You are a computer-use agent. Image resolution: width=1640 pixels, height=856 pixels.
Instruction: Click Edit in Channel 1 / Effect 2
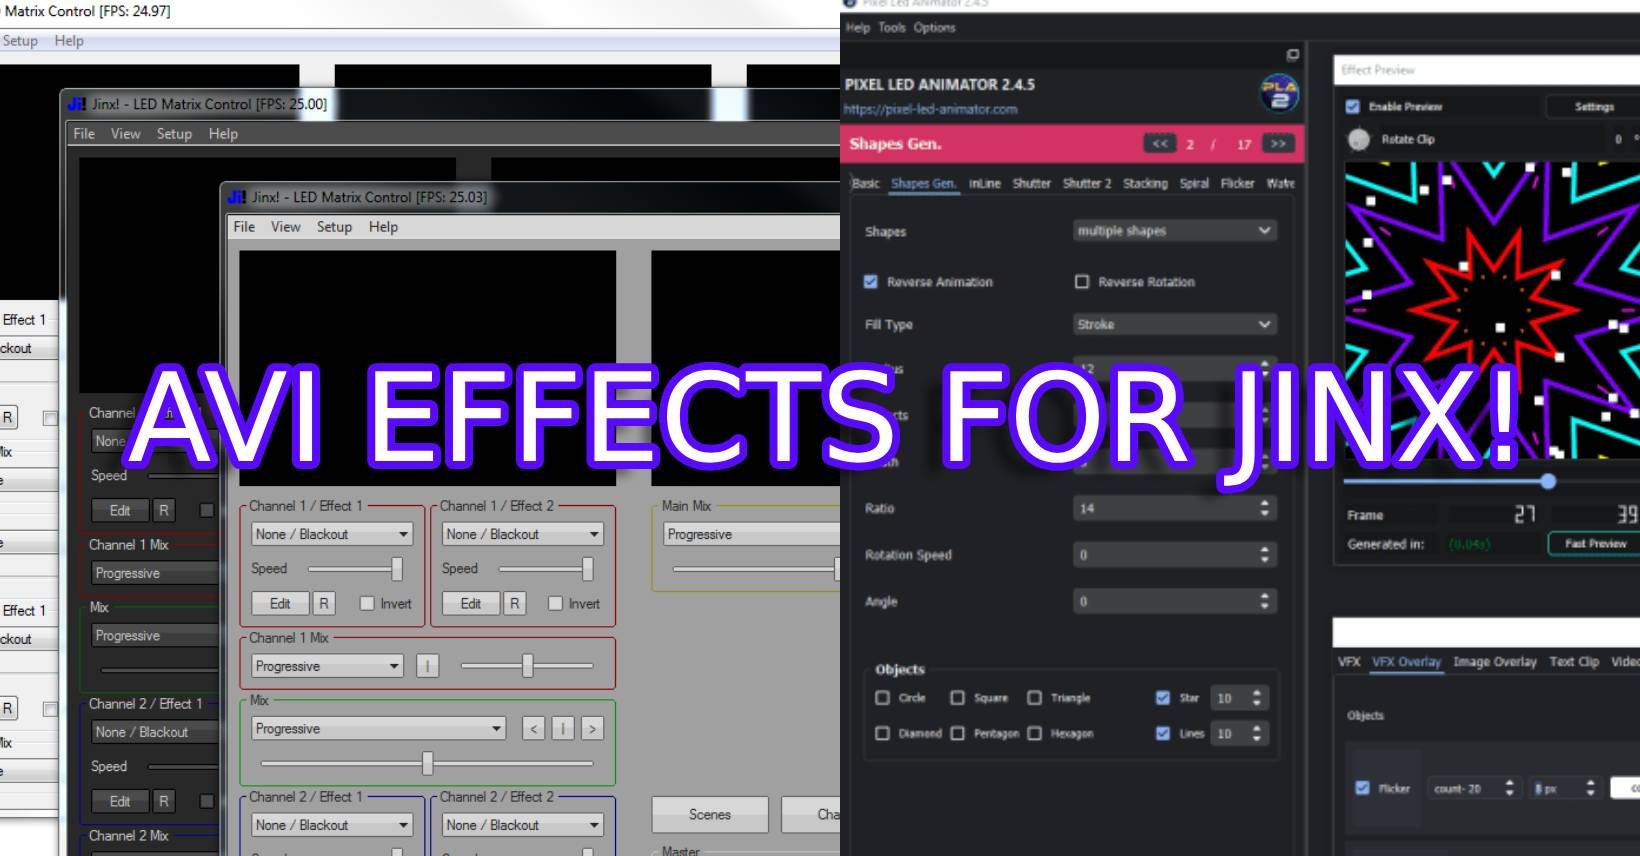point(471,603)
